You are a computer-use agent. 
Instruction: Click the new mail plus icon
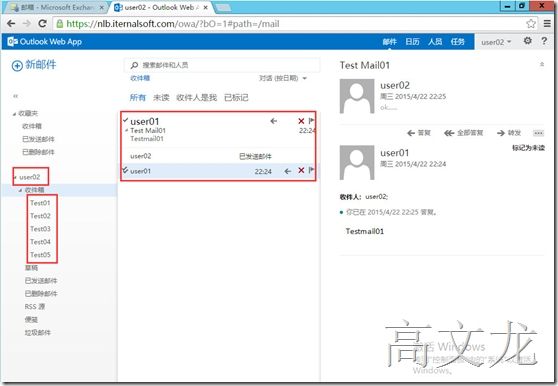pyautogui.click(x=17, y=65)
